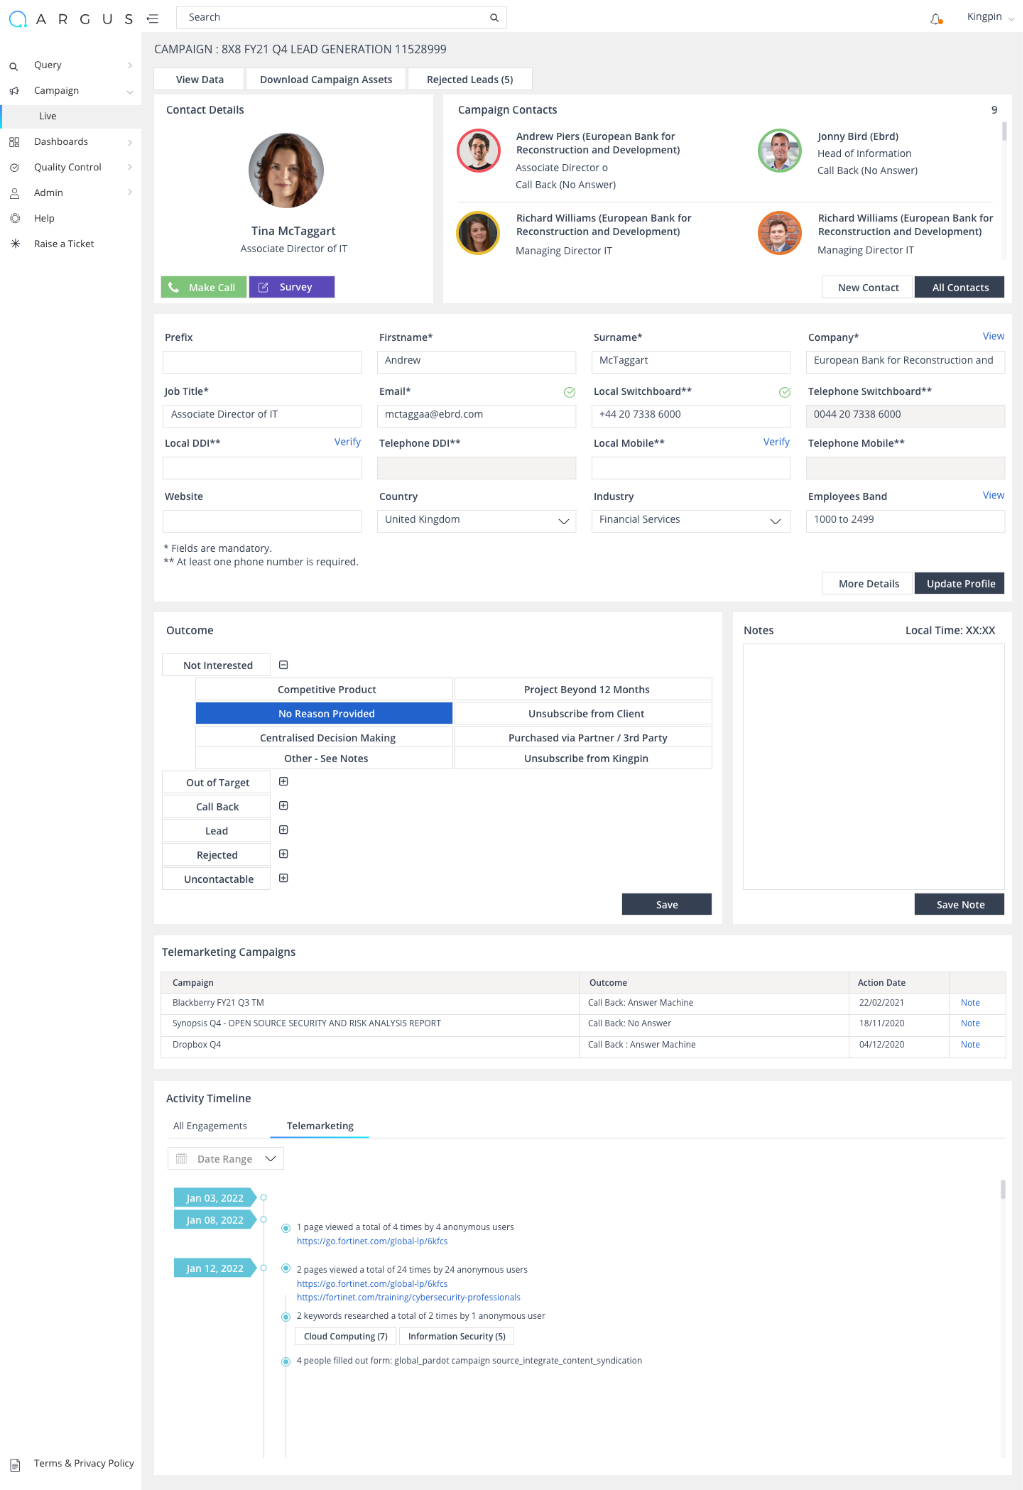Switch to Telemarketing timeline tab
The image size is (1023, 1490).
(x=320, y=1126)
